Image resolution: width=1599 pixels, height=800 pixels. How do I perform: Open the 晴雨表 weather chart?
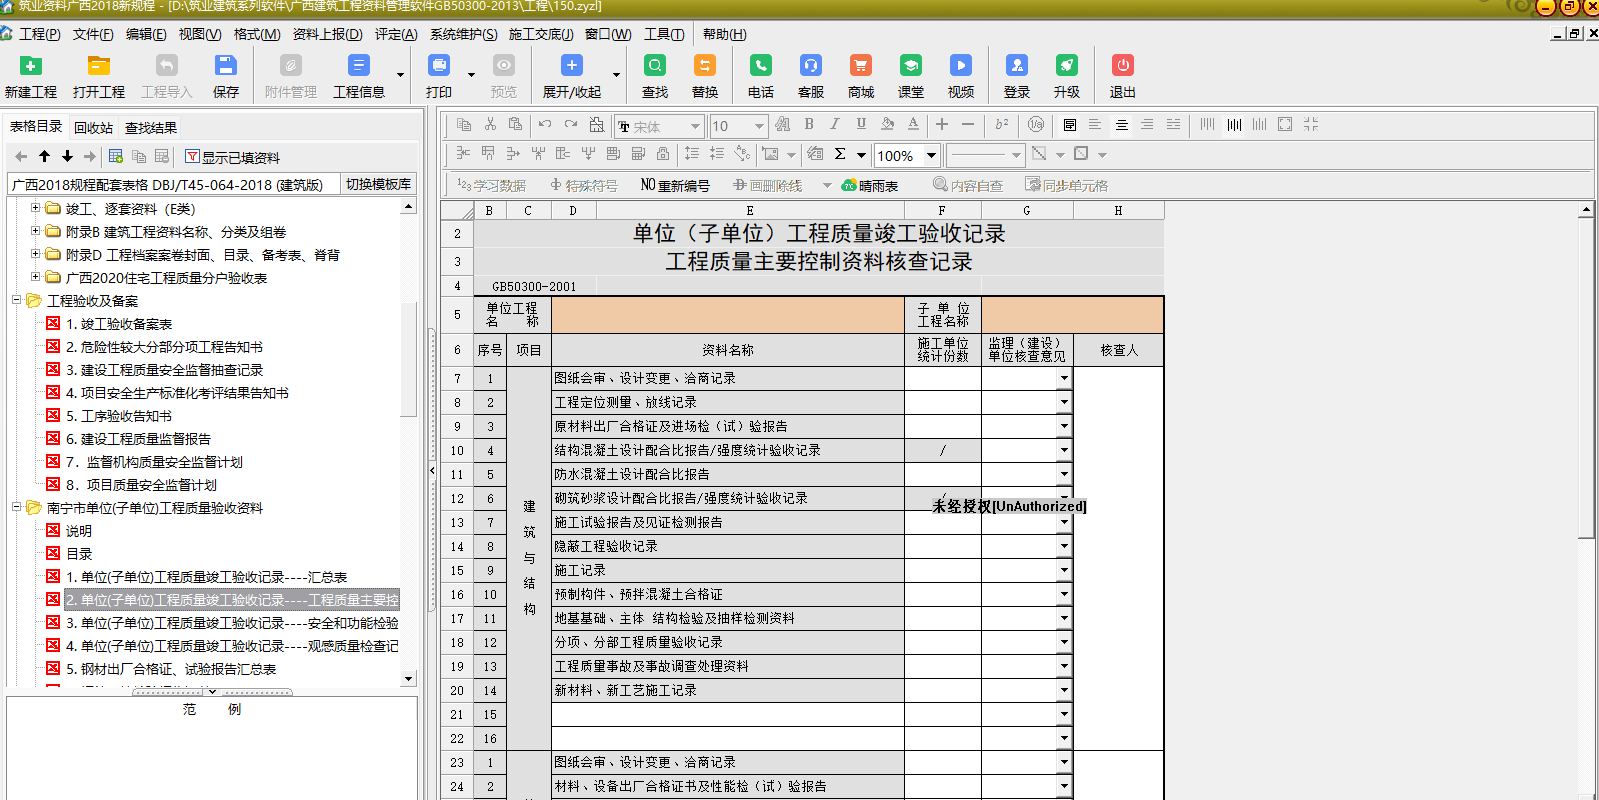point(870,185)
